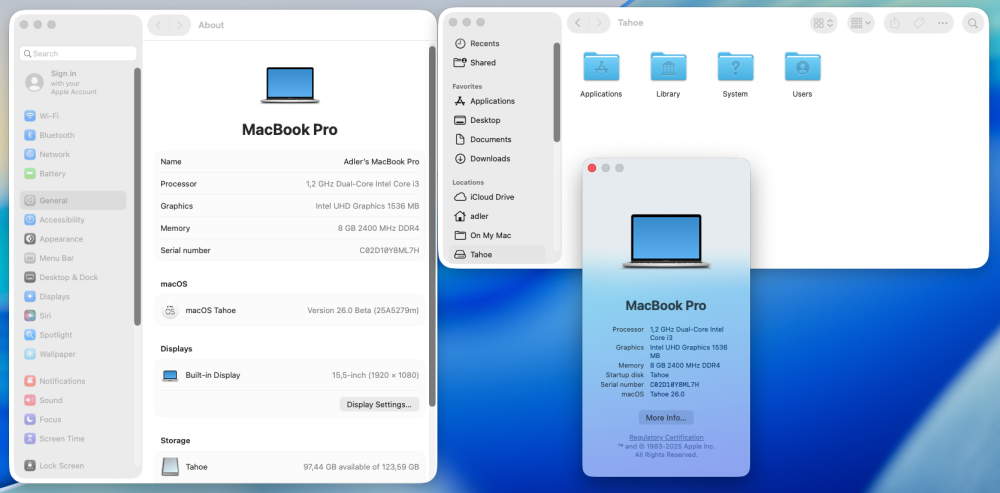Open the Applications folder in the Finder window
The width and height of the screenshot is (1000, 493).
(x=601, y=75)
